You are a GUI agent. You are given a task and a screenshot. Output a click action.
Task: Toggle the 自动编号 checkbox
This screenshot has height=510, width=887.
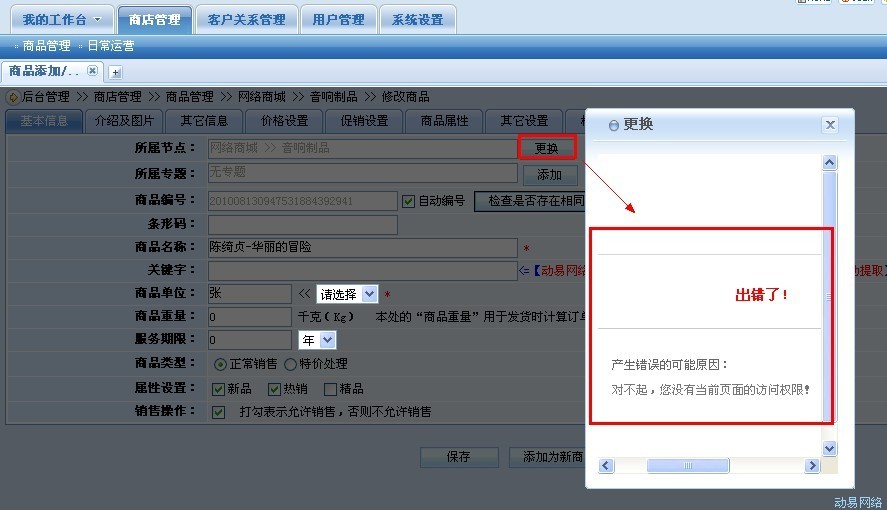coord(408,201)
